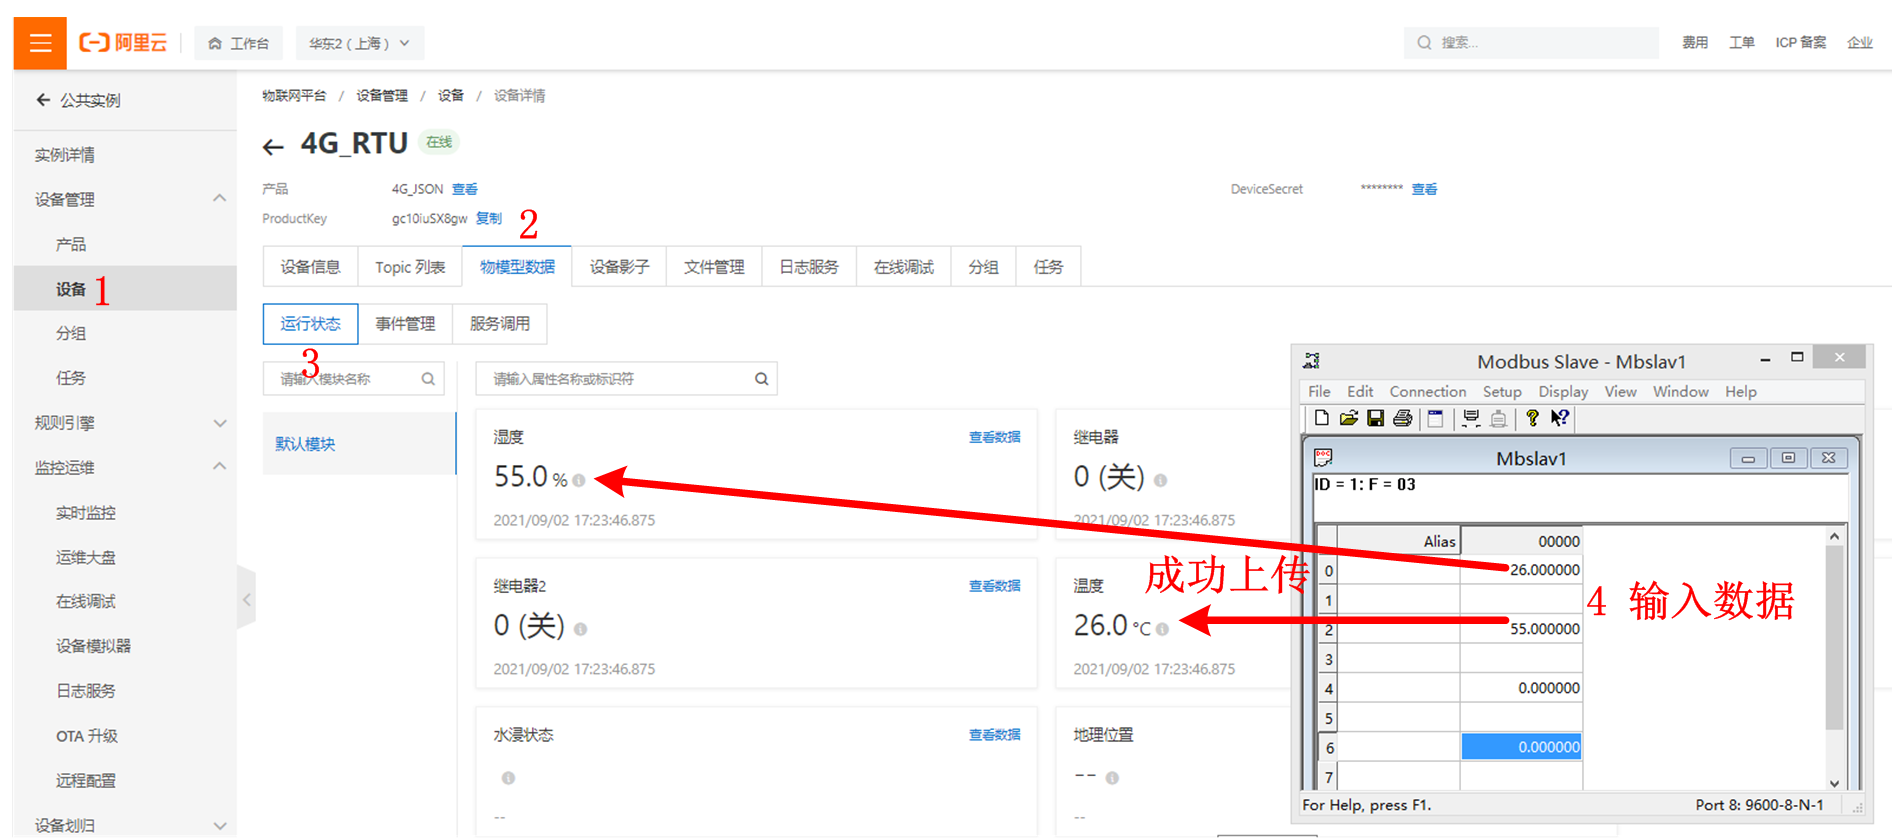This screenshot has width=1892, height=839.
Task: Open the orange hamburger menu icon
Action: pos(40,43)
